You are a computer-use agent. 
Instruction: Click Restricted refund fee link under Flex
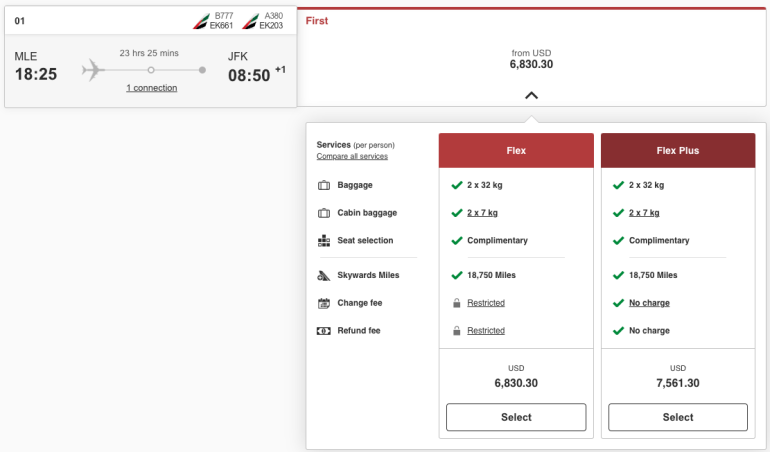point(486,331)
